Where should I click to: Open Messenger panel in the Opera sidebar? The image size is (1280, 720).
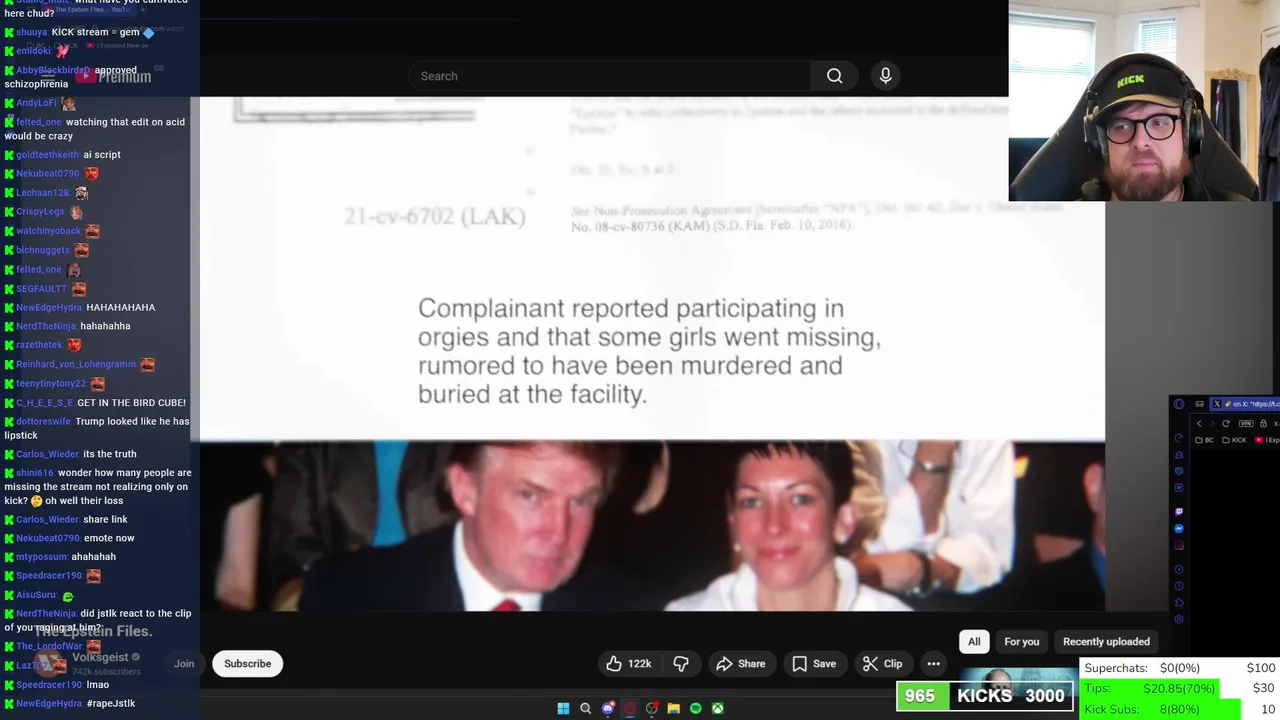tap(1179, 529)
